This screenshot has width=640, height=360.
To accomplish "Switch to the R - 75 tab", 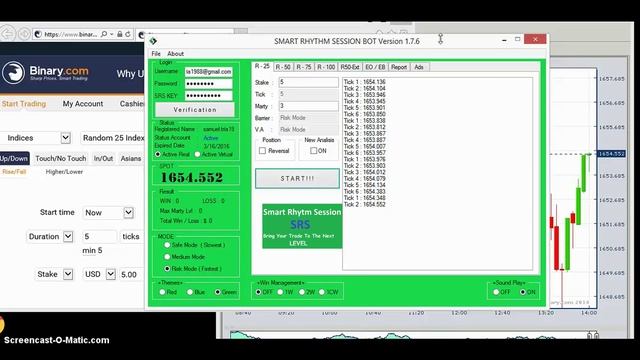I will coord(304,67).
